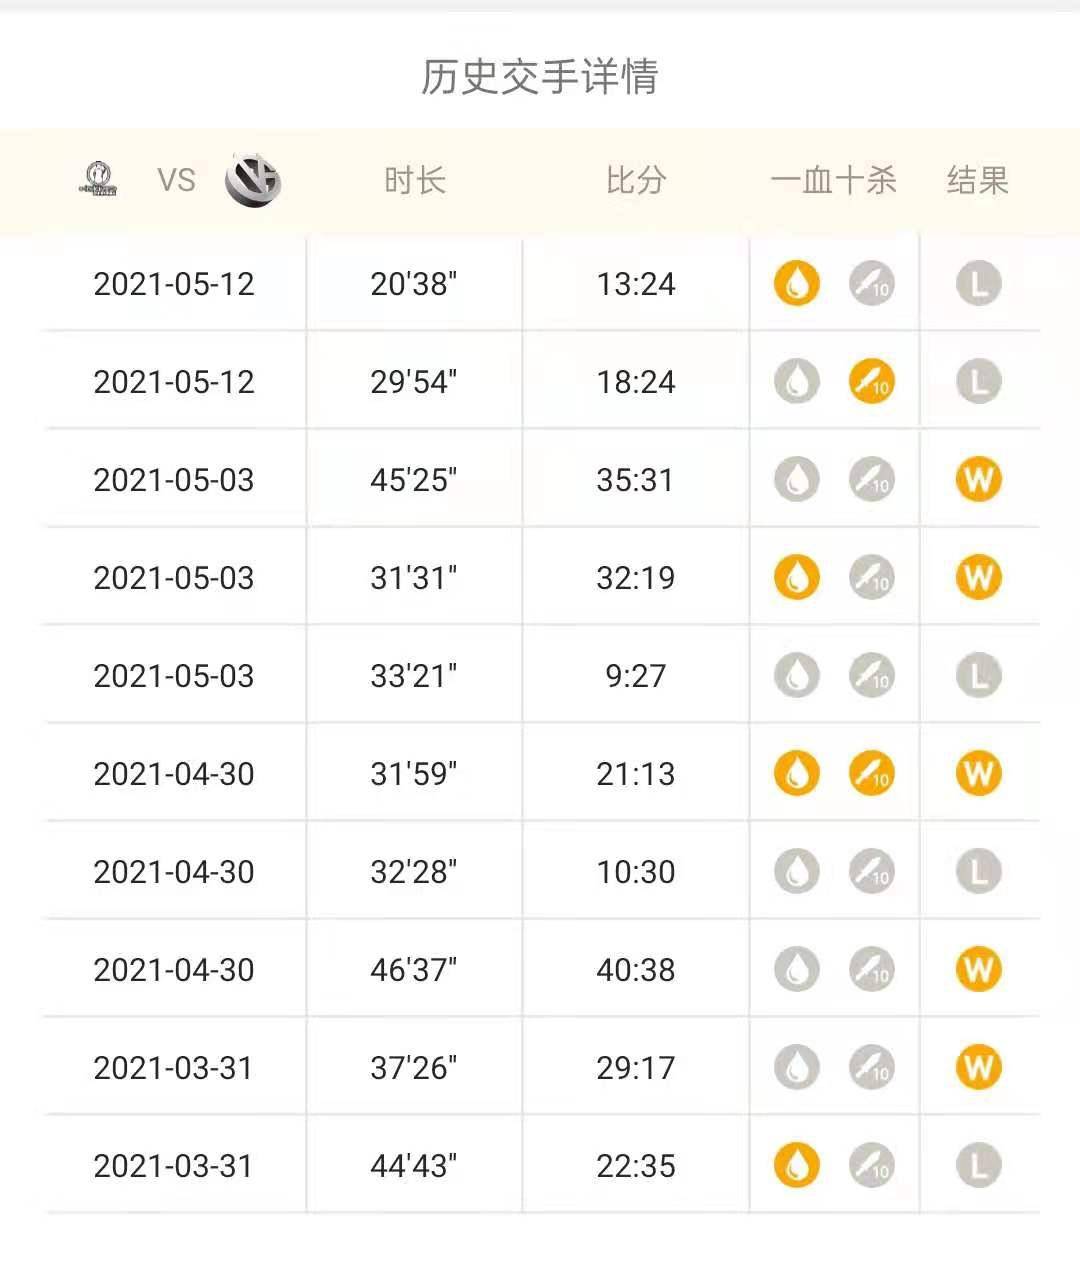Select the 比分 column header
This screenshot has width=1080, height=1263.
[636, 181]
